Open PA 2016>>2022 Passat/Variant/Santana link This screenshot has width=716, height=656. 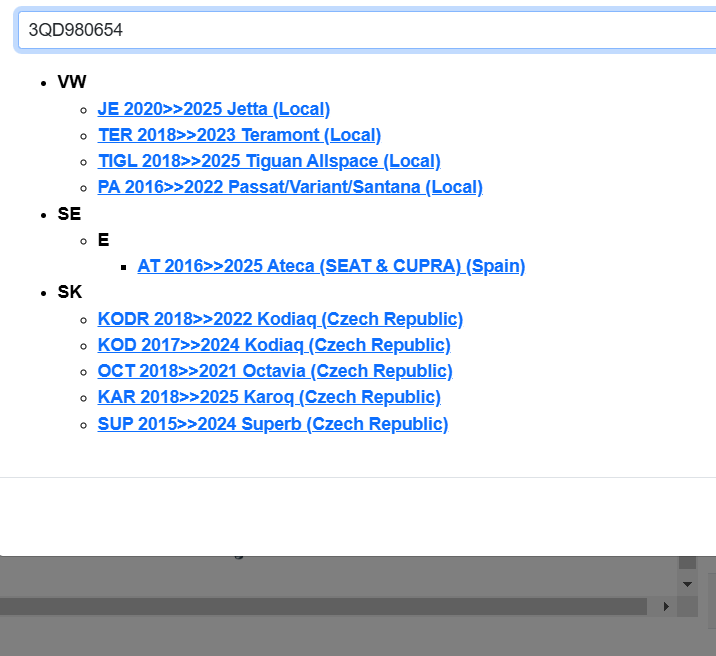290,187
